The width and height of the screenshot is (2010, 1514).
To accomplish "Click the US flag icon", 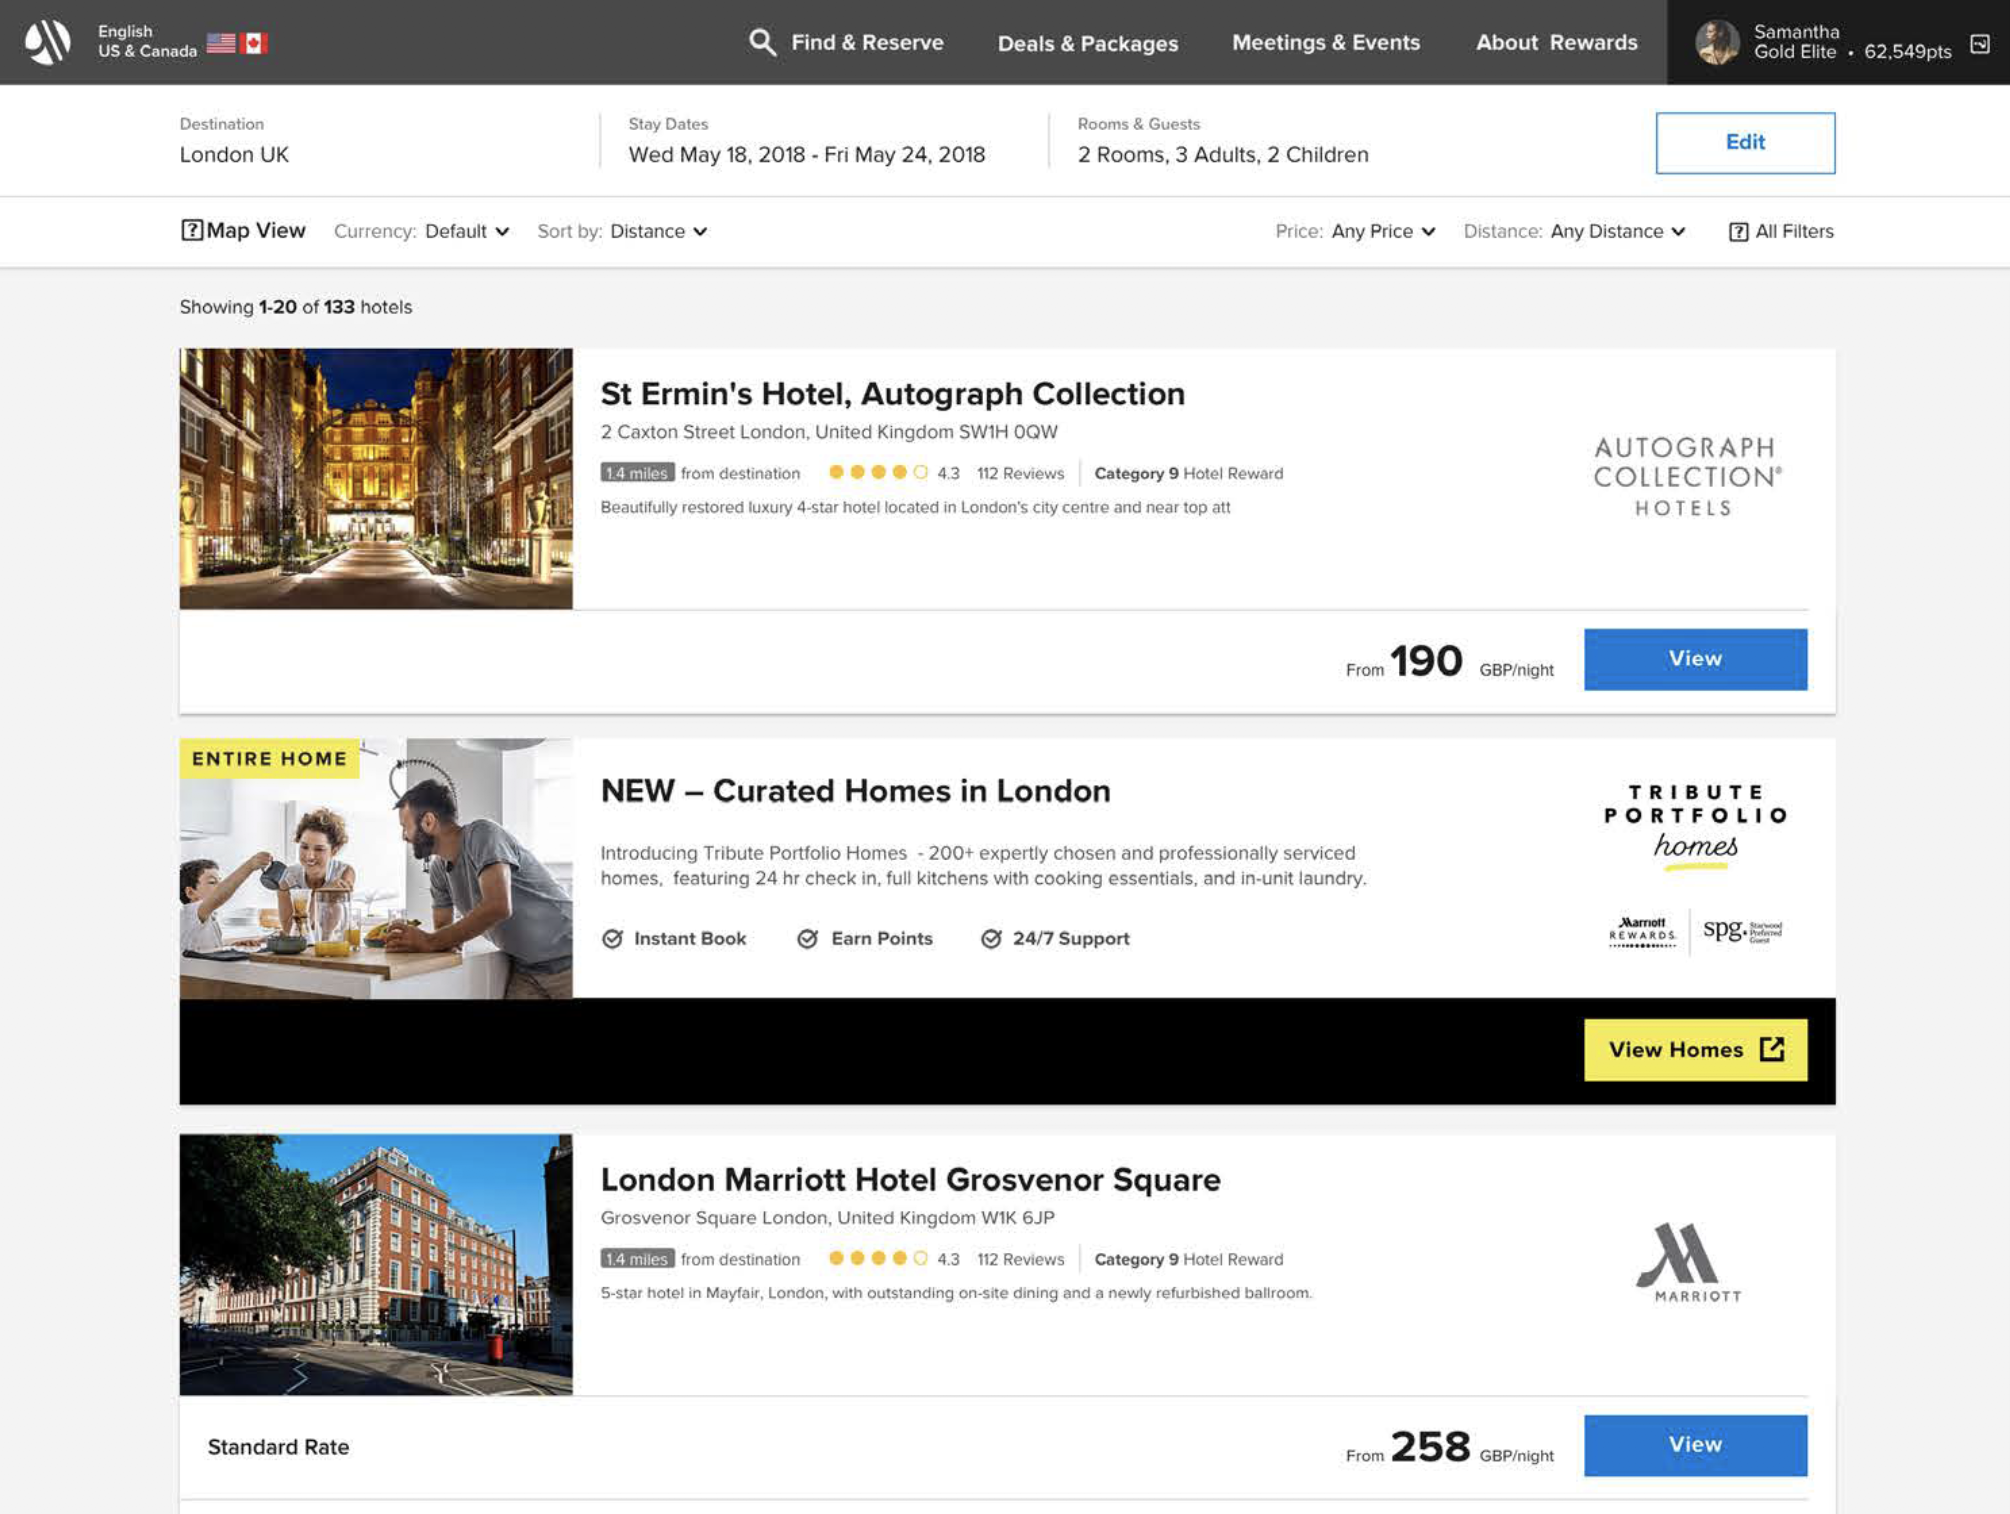I will tap(221, 43).
